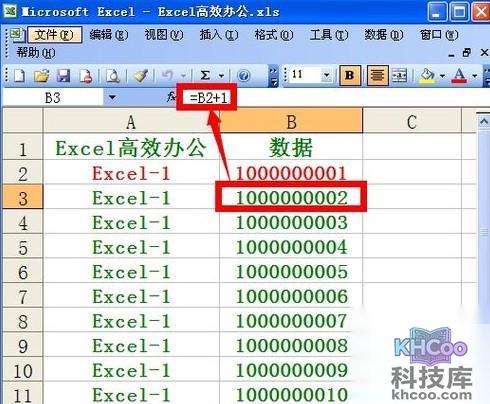Select column C header
490x404 pixels.
click(x=412, y=121)
